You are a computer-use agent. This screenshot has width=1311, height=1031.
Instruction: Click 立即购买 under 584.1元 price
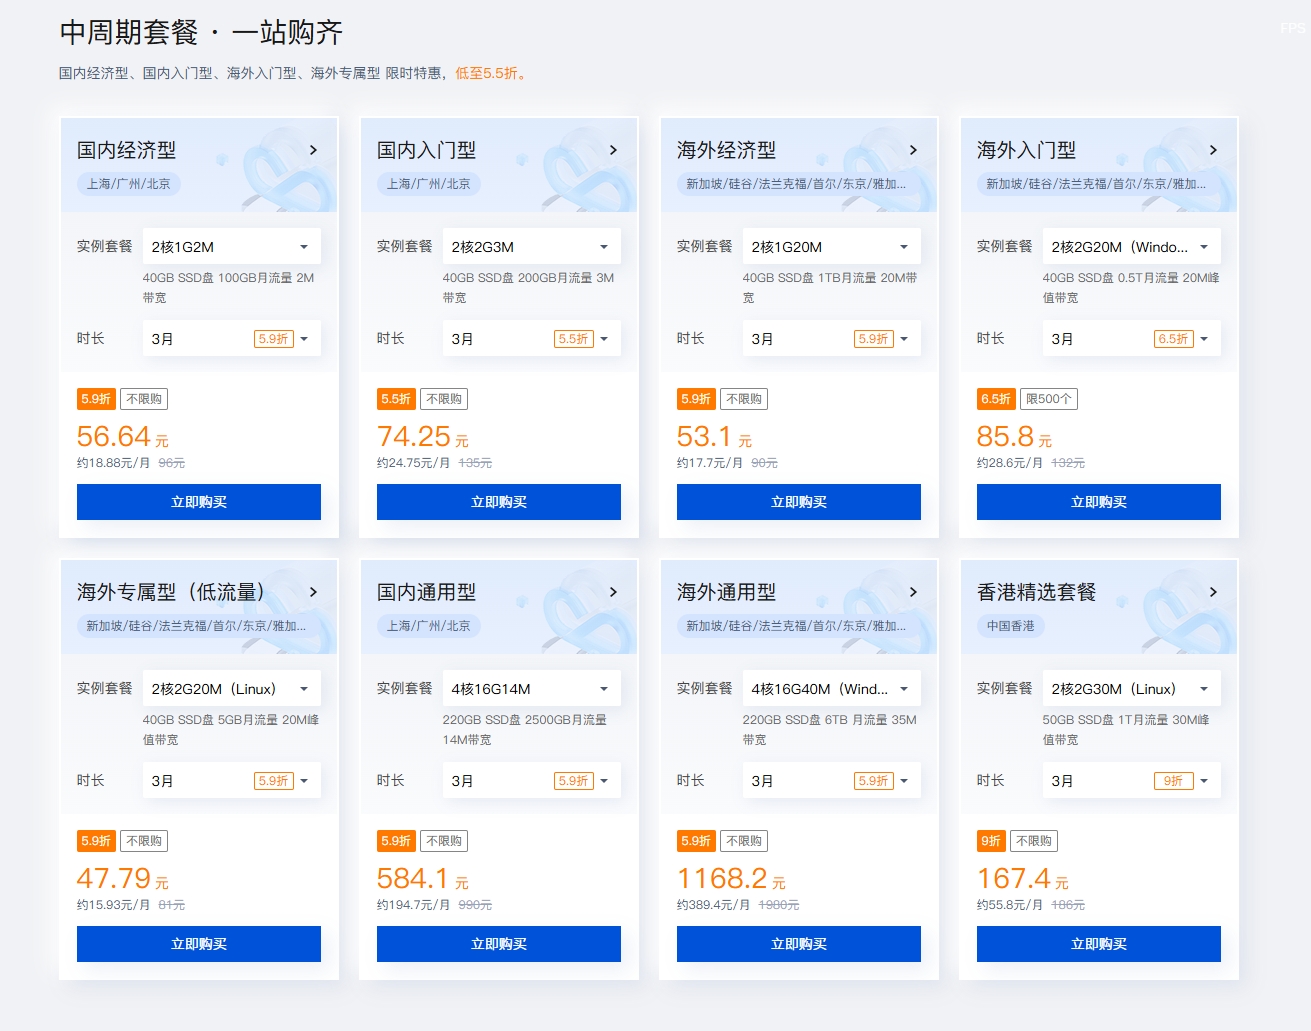[x=499, y=944]
